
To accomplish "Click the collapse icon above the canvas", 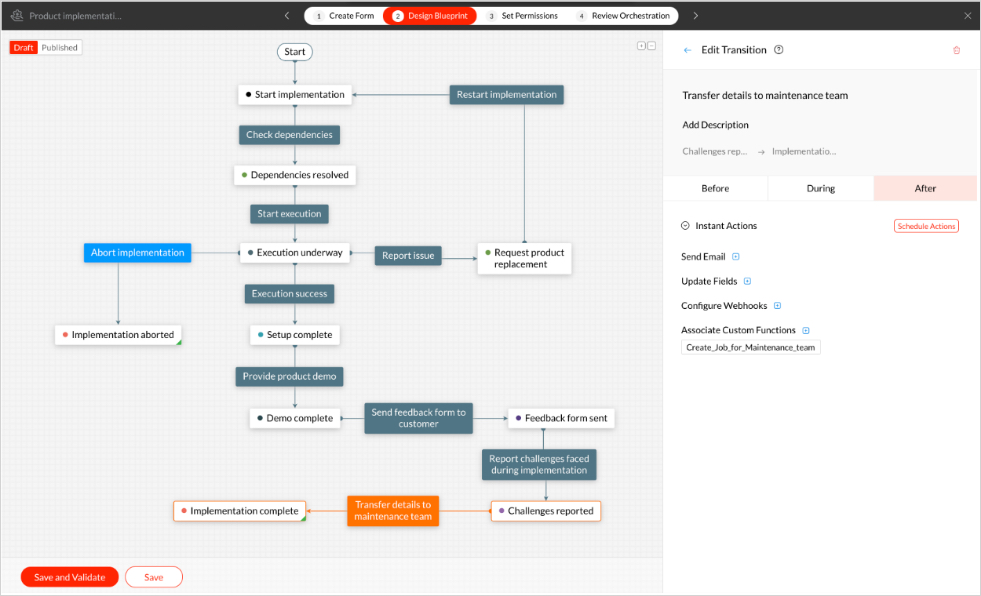I will click(651, 46).
